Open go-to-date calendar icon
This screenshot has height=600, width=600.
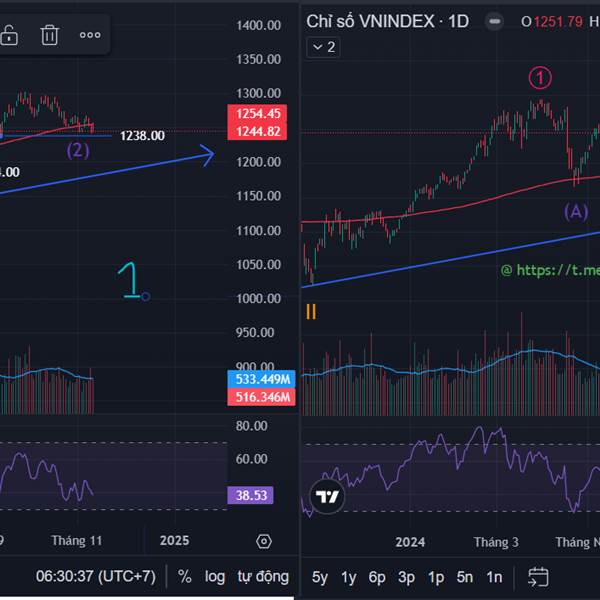point(538,577)
